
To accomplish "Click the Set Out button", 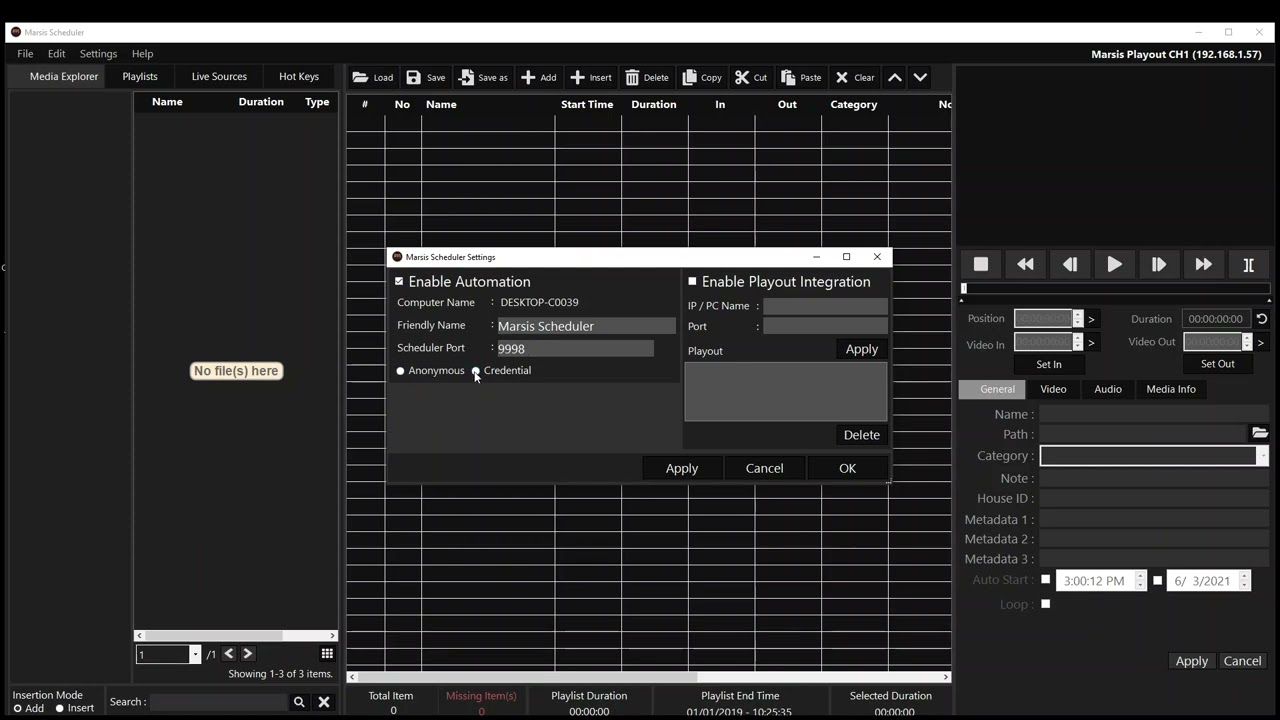I will pos(1218,364).
